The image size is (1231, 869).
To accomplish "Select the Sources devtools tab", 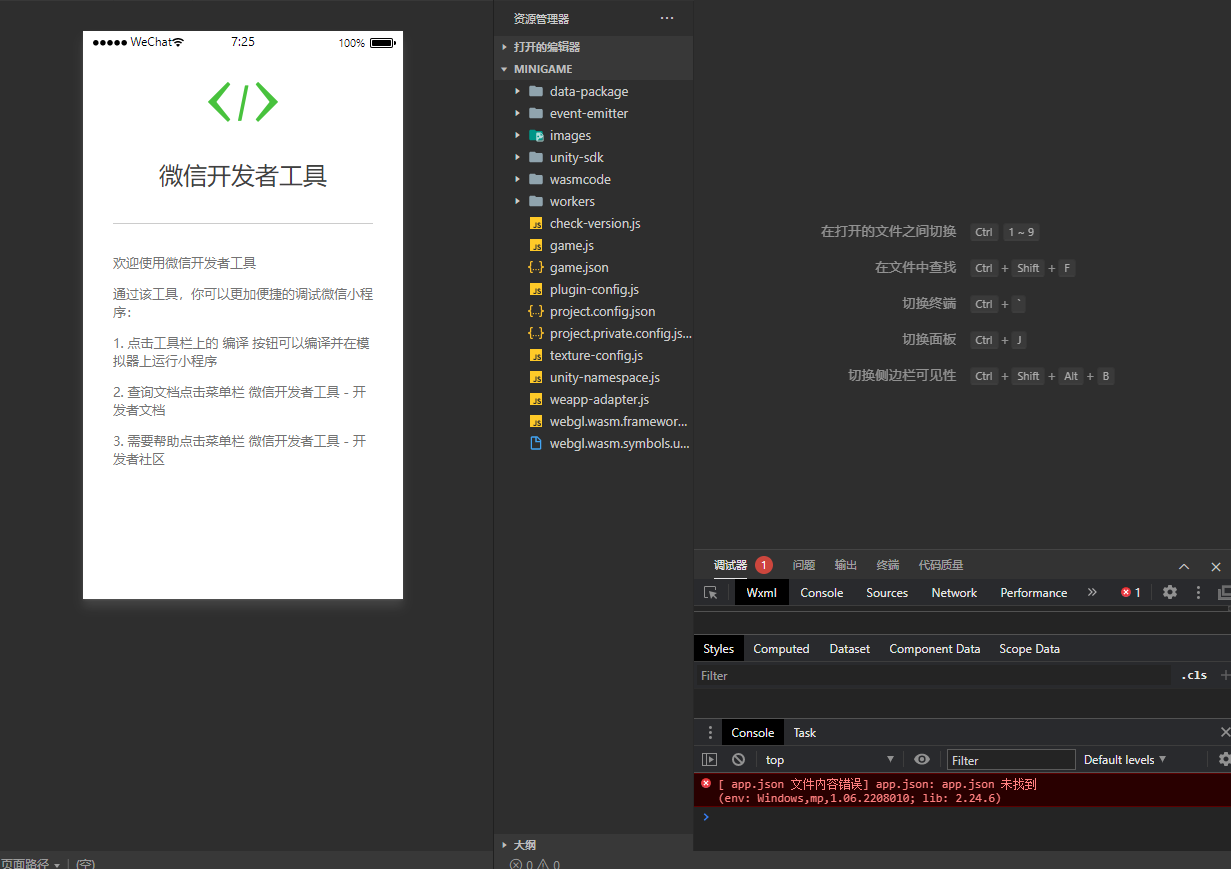I will (887, 593).
